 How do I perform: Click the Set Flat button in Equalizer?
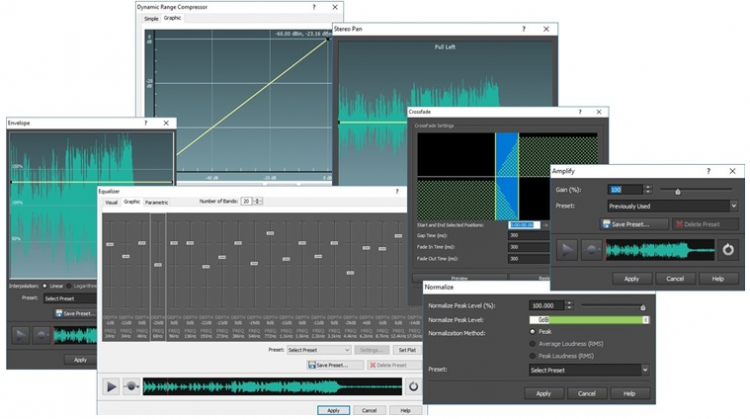[x=407, y=350]
